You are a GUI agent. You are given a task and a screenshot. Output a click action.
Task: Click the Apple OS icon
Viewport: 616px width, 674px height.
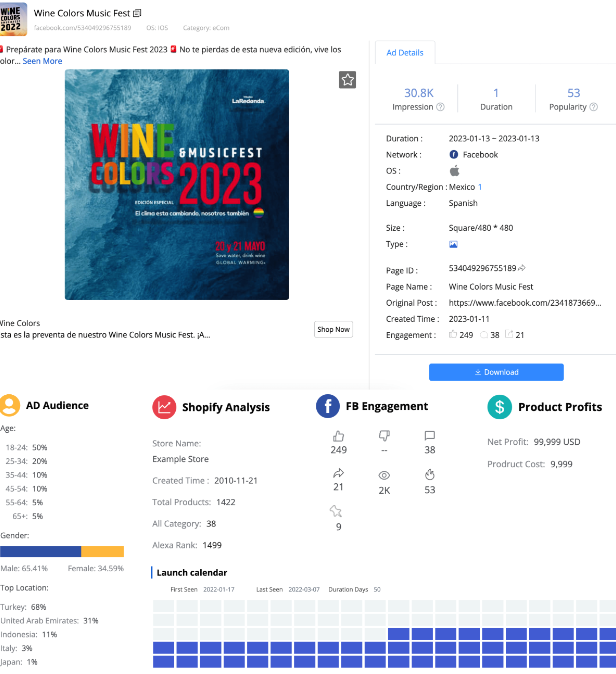(454, 171)
